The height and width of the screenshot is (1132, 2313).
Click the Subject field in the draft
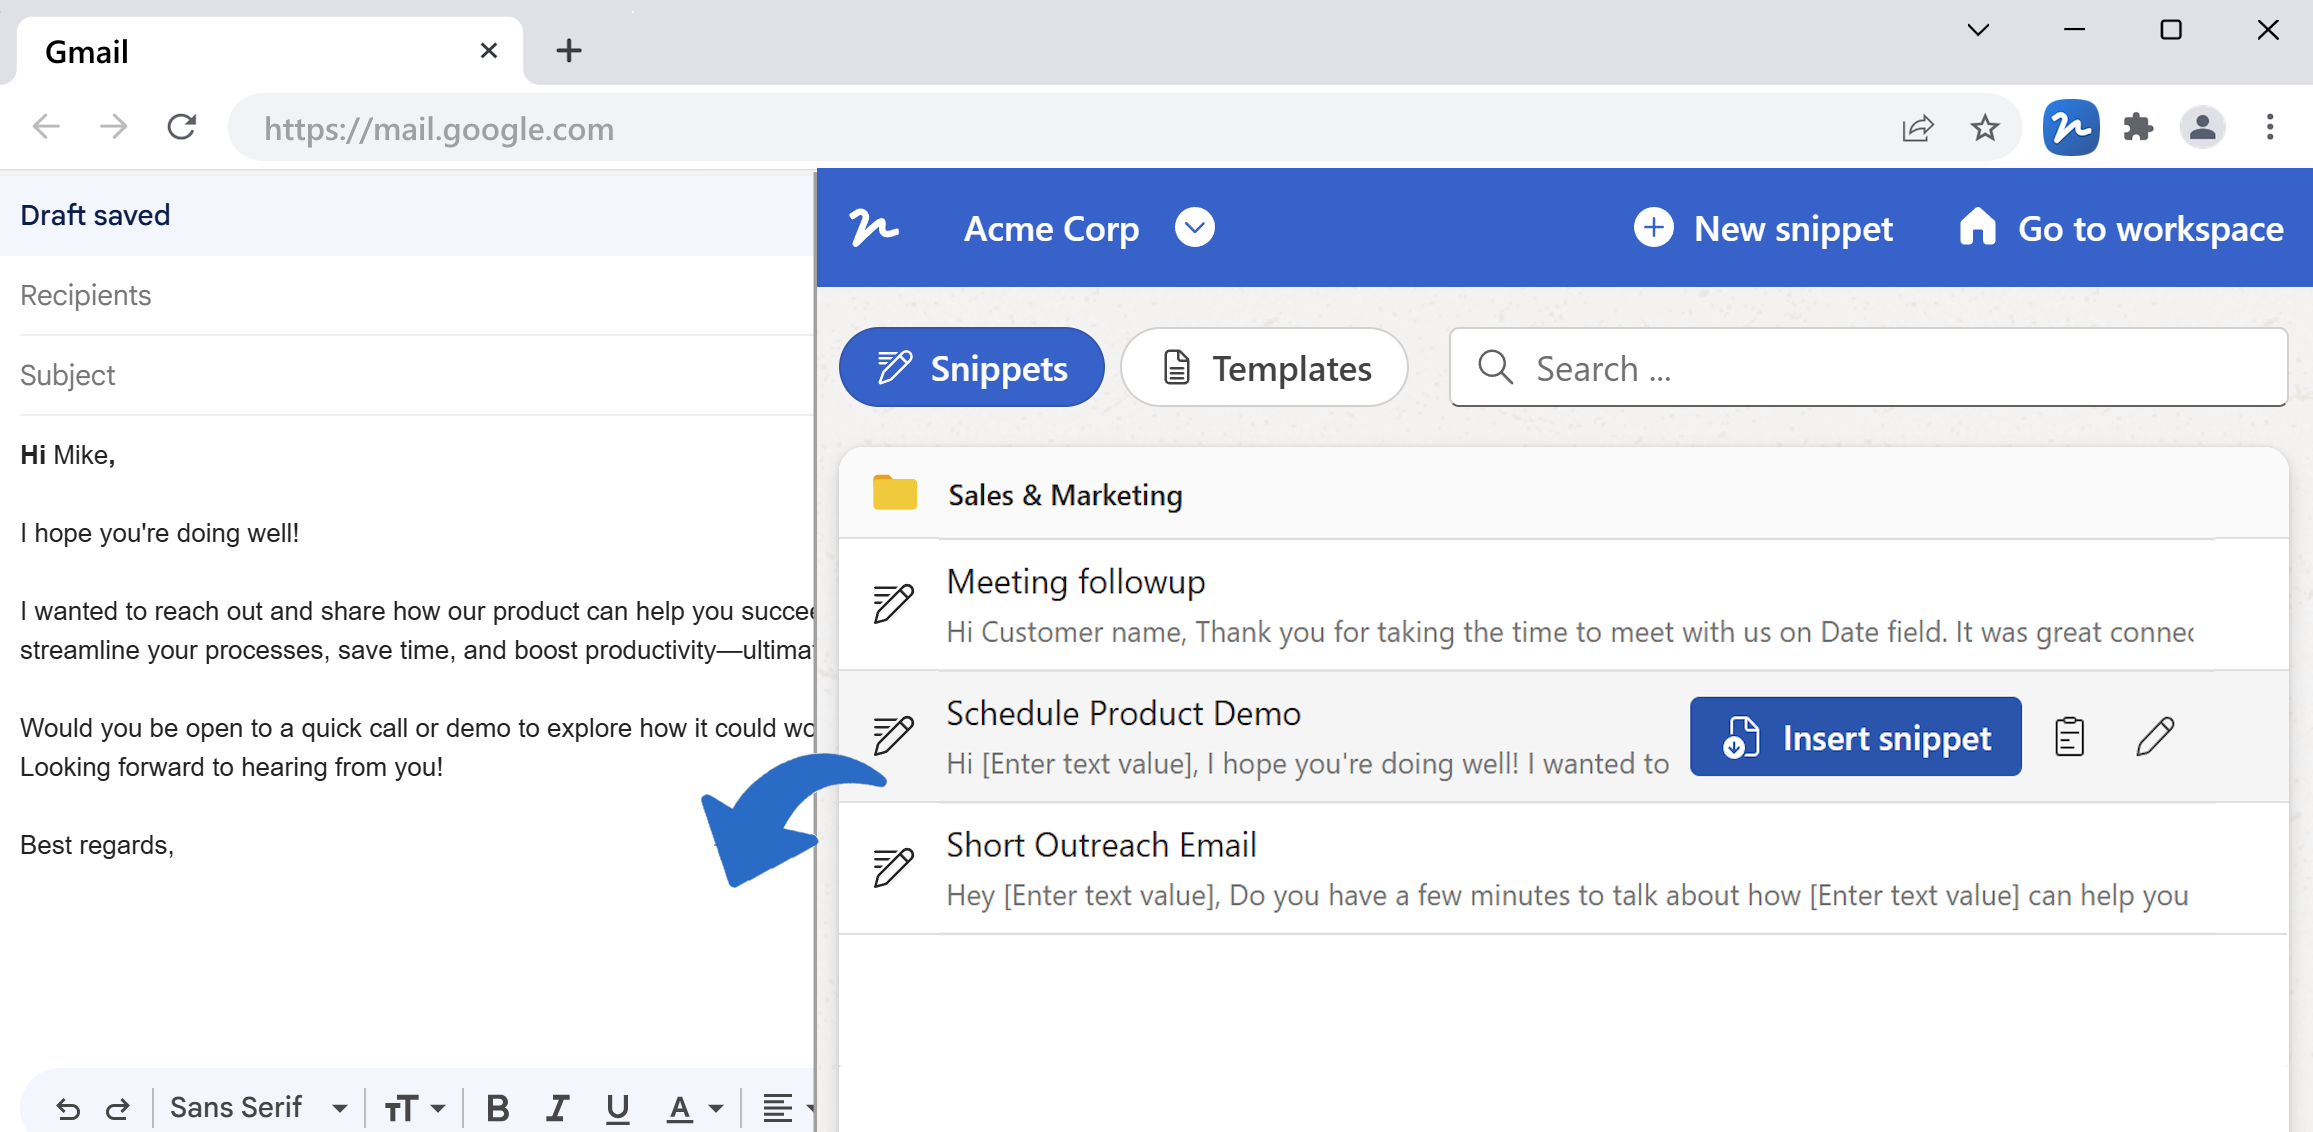(416, 376)
